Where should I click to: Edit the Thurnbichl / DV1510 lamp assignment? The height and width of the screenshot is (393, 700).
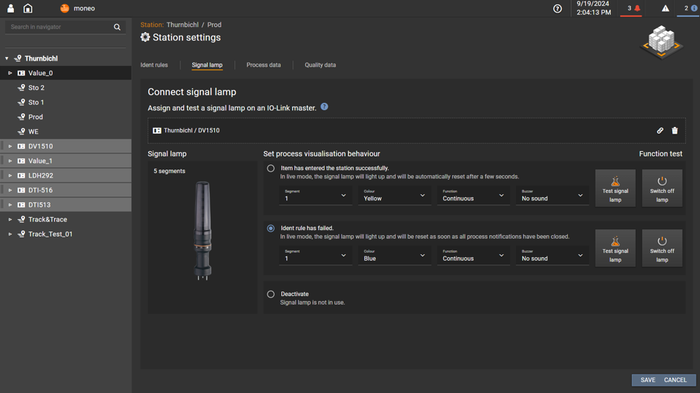point(660,130)
